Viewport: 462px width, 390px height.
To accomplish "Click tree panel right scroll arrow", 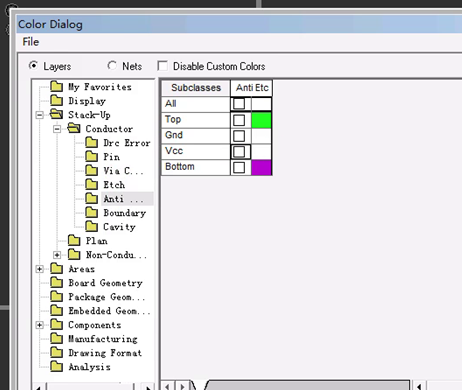I will [x=148, y=387].
